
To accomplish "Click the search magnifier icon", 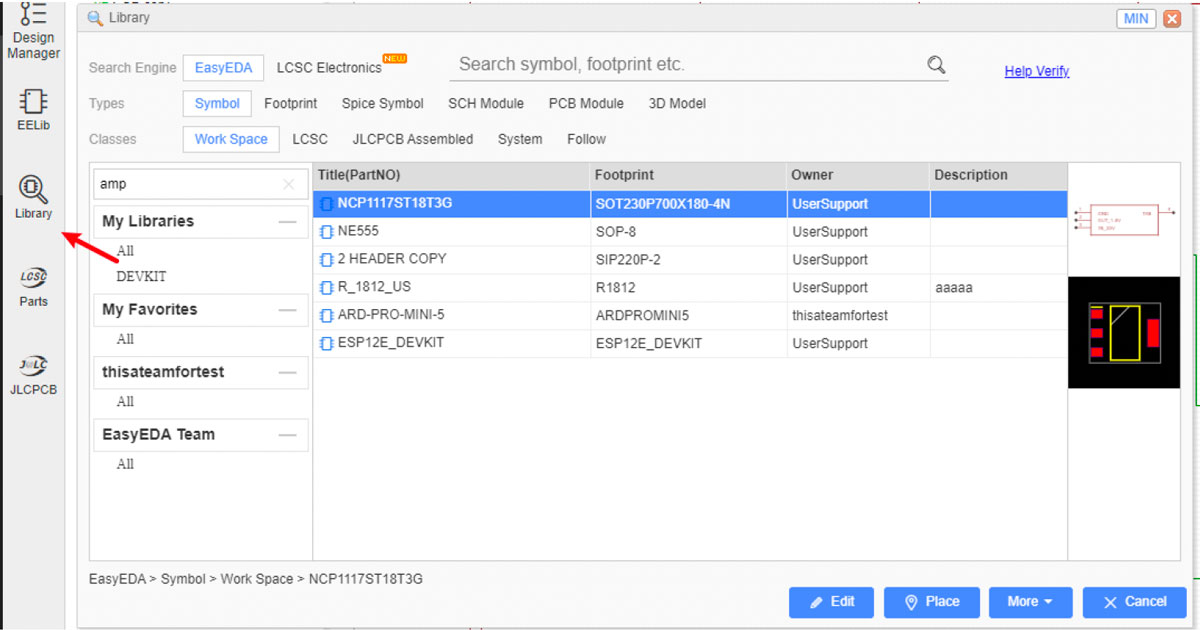I will [x=936, y=65].
